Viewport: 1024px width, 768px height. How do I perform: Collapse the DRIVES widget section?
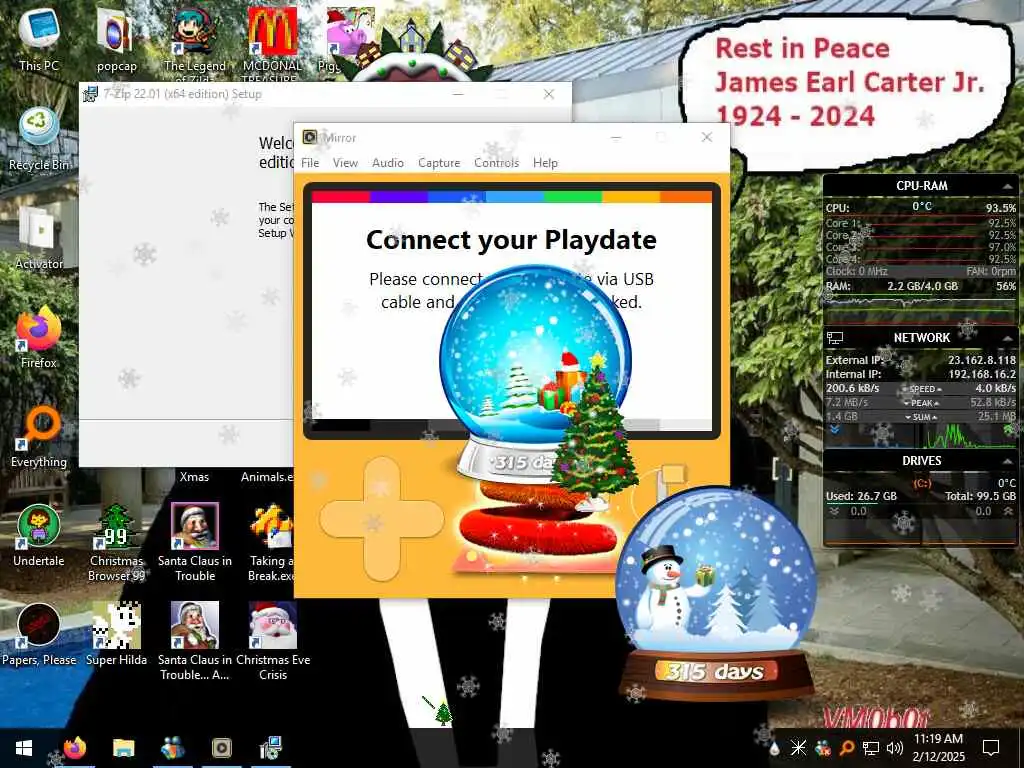point(1007,461)
